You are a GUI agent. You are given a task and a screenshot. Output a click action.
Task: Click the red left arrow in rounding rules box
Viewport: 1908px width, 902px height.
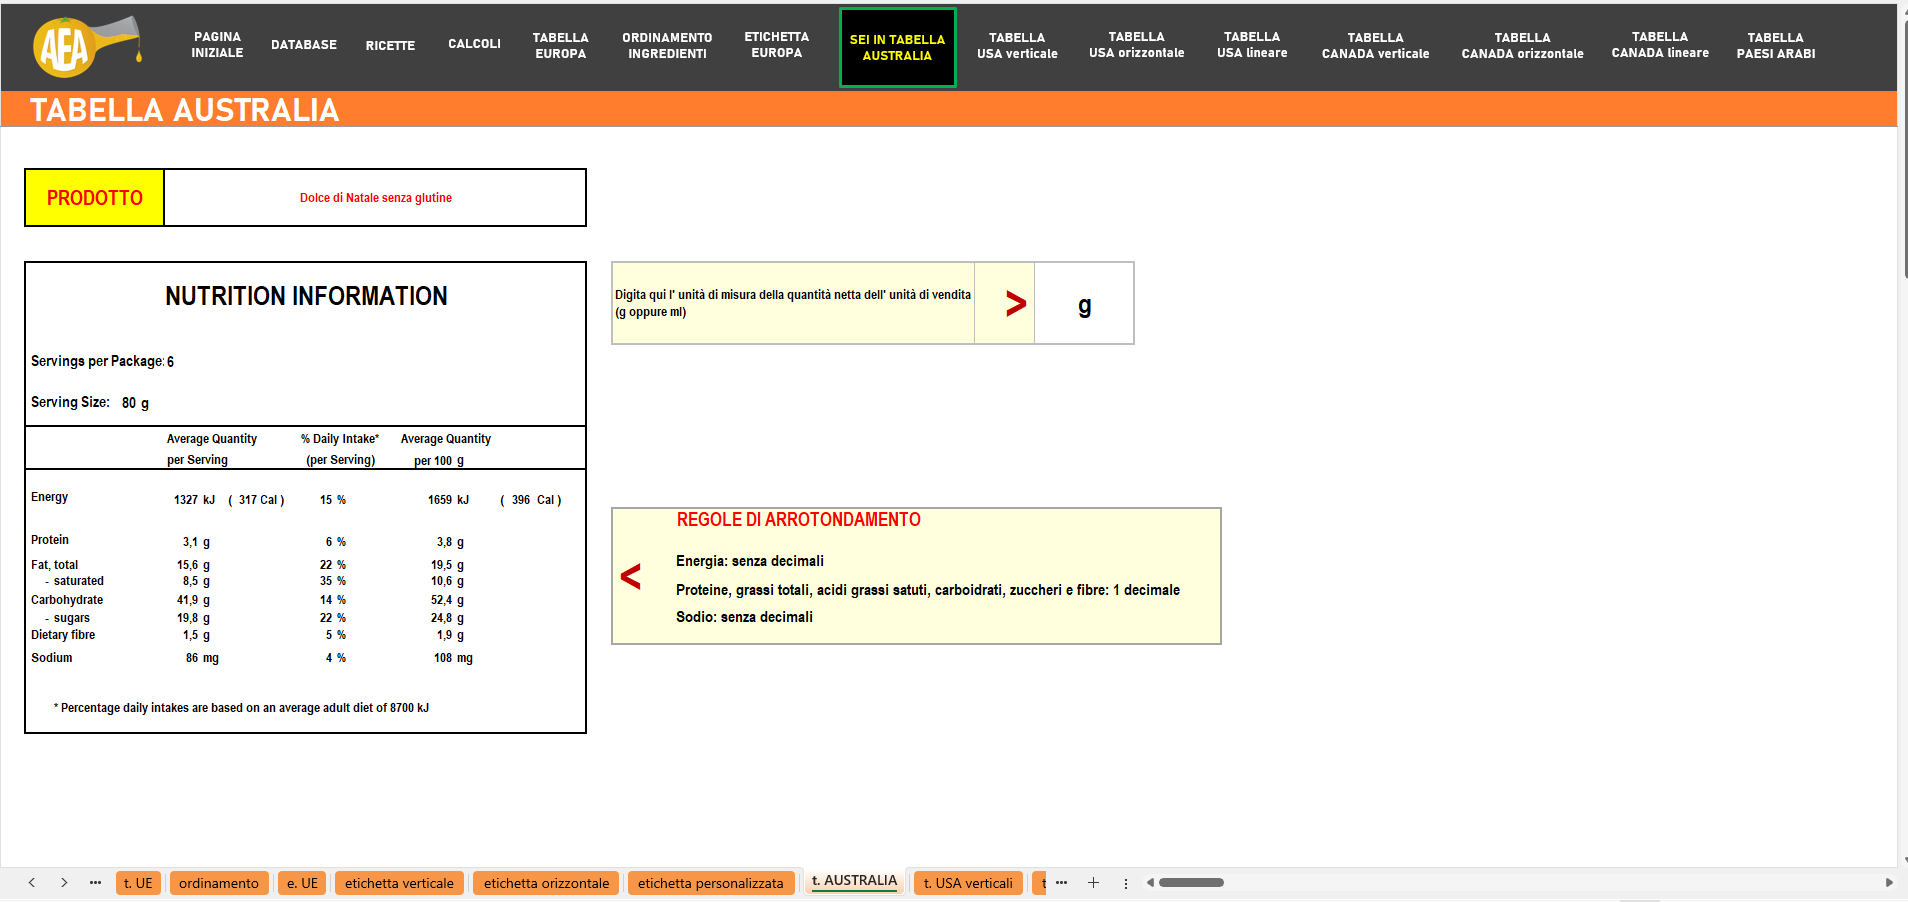pos(630,576)
